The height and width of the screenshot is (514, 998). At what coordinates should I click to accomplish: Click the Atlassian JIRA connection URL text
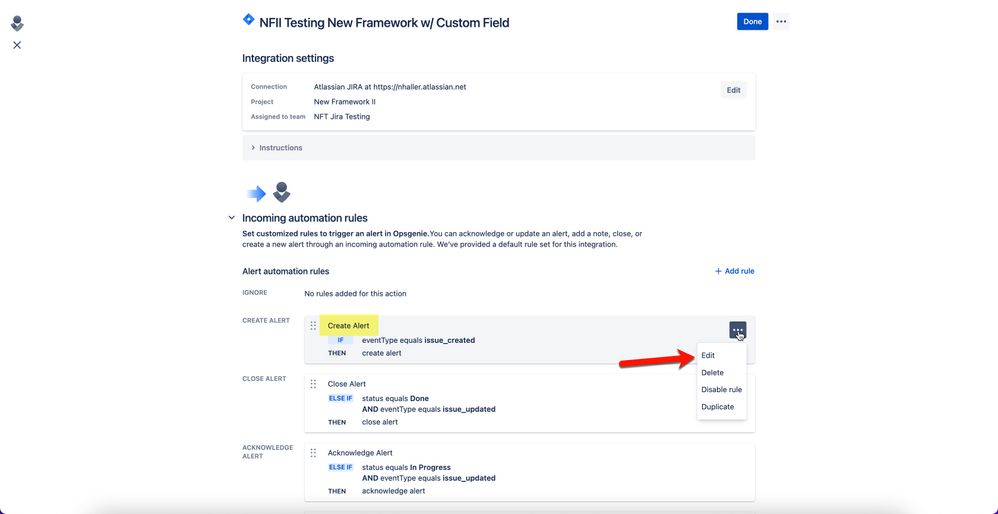click(390, 87)
